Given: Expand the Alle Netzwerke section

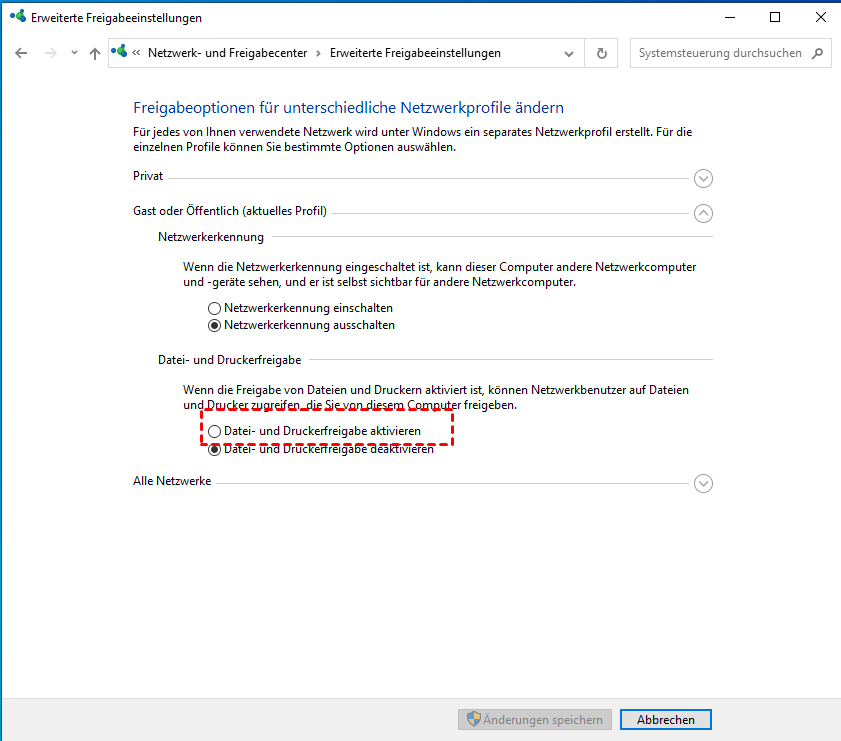Looking at the screenshot, I should coord(703,483).
